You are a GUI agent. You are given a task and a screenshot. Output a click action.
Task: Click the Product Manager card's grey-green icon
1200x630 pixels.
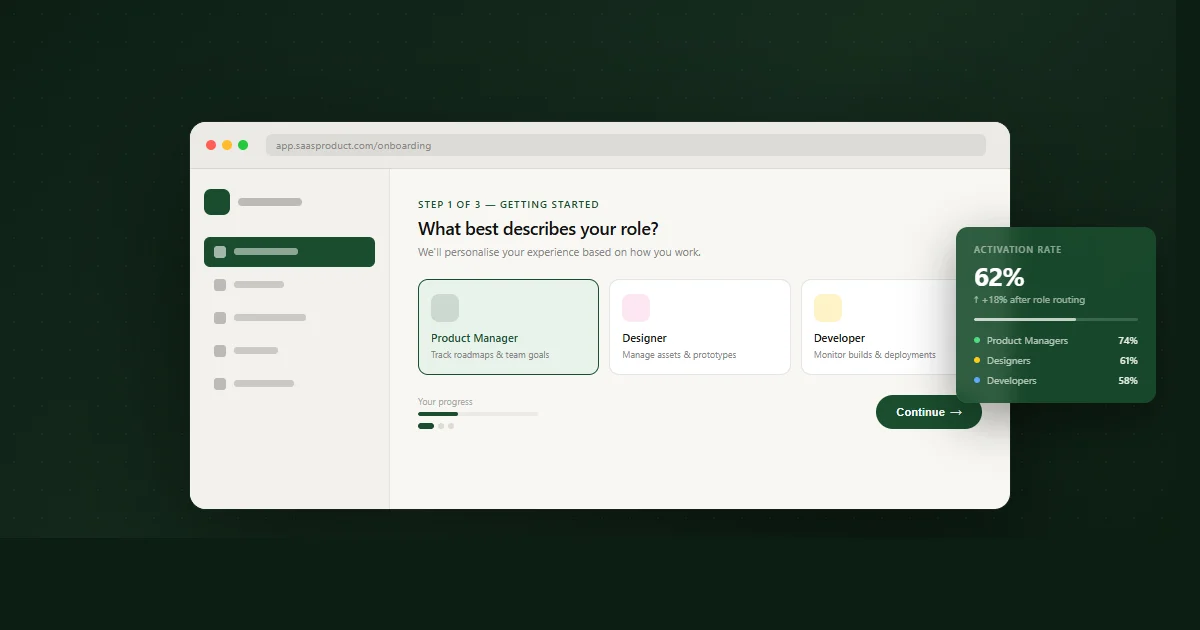(x=445, y=308)
